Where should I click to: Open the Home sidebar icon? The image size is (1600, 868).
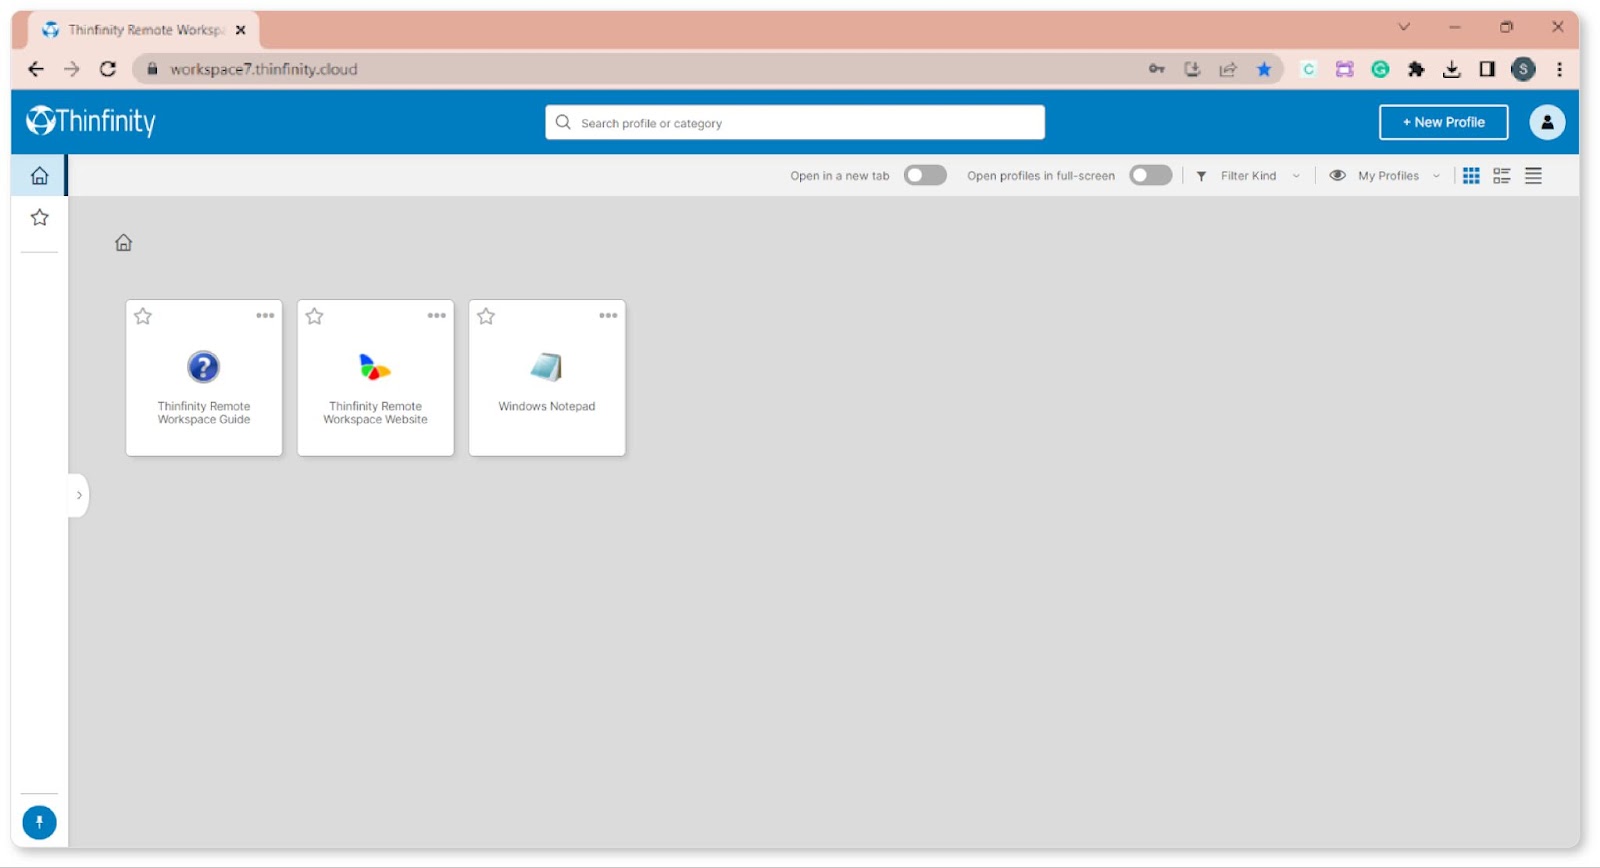point(39,176)
